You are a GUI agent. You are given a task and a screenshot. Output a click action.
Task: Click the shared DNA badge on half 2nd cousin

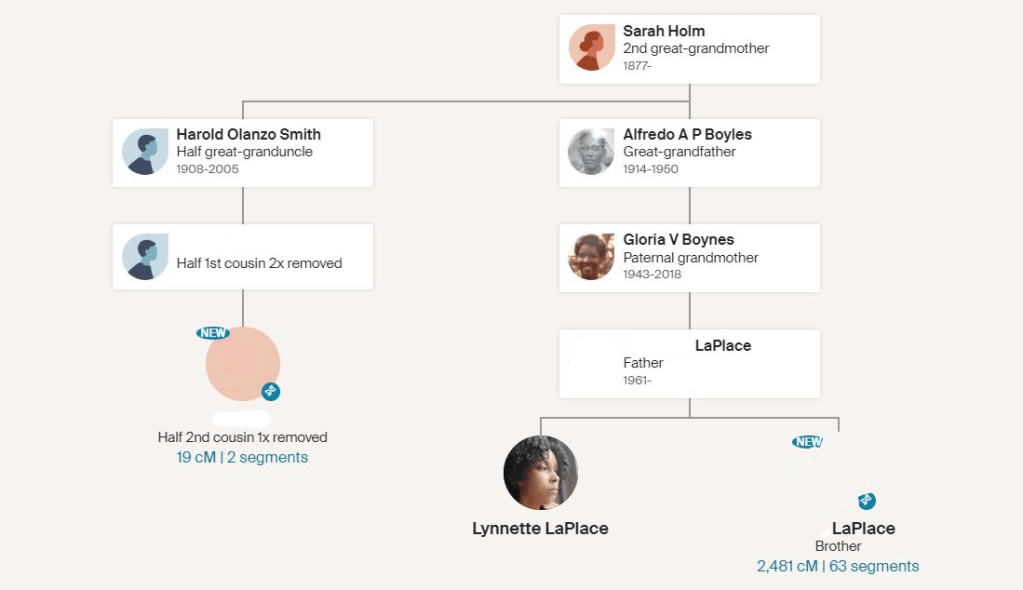click(271, 392)
